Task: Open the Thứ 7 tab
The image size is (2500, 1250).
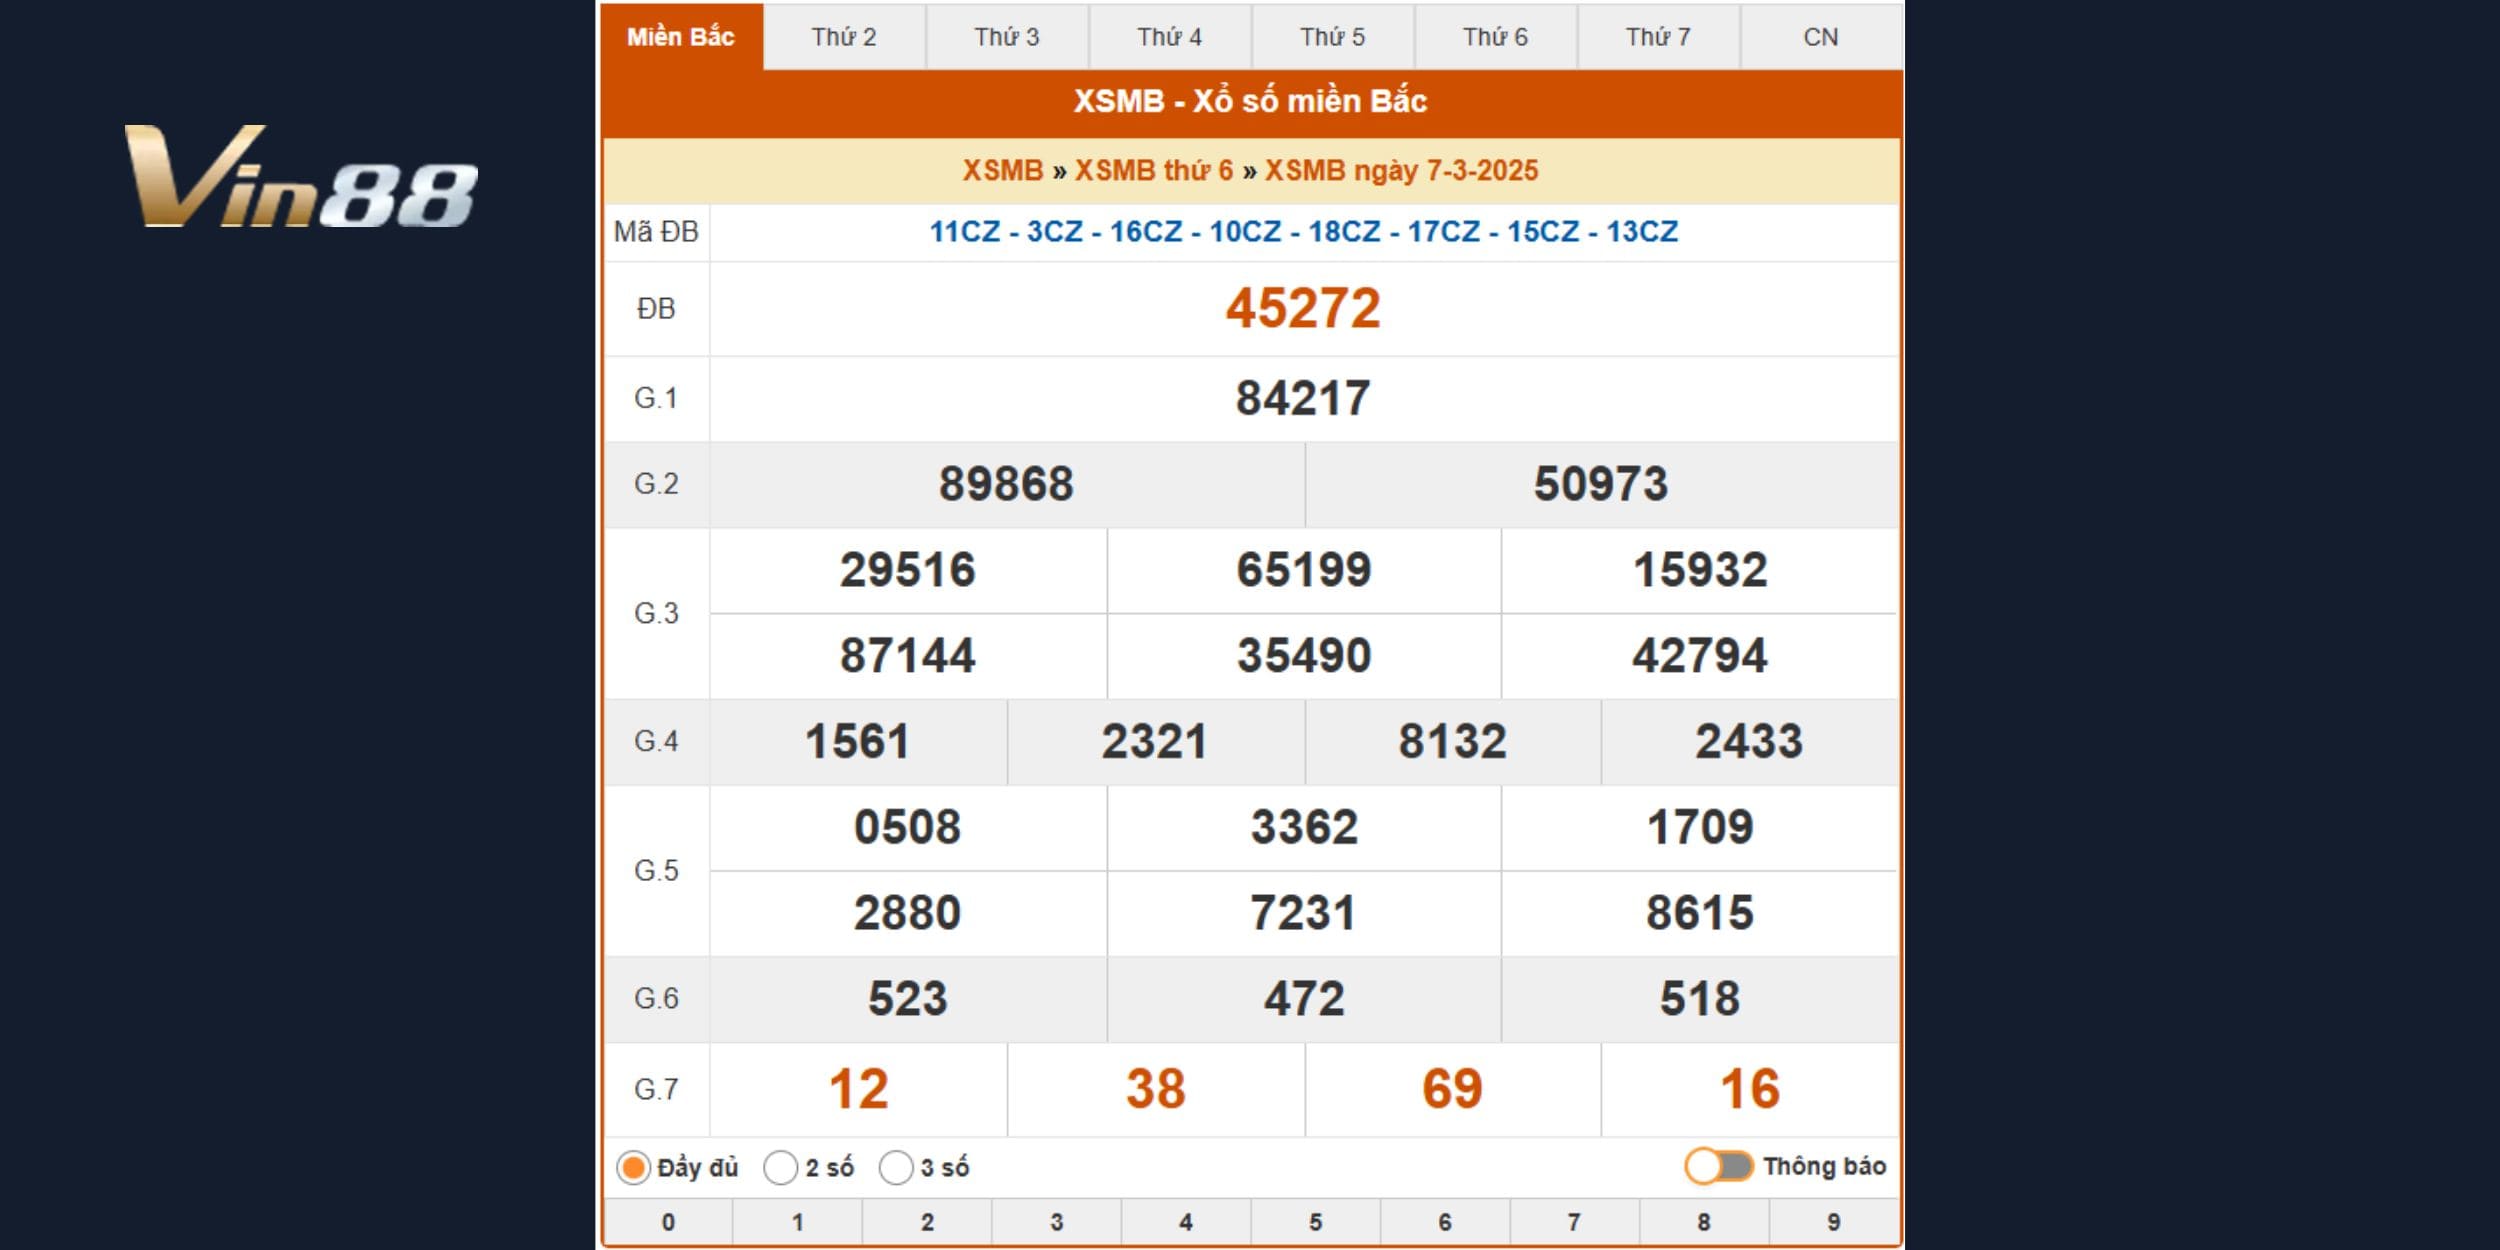Action: [x=1658, y=37]
